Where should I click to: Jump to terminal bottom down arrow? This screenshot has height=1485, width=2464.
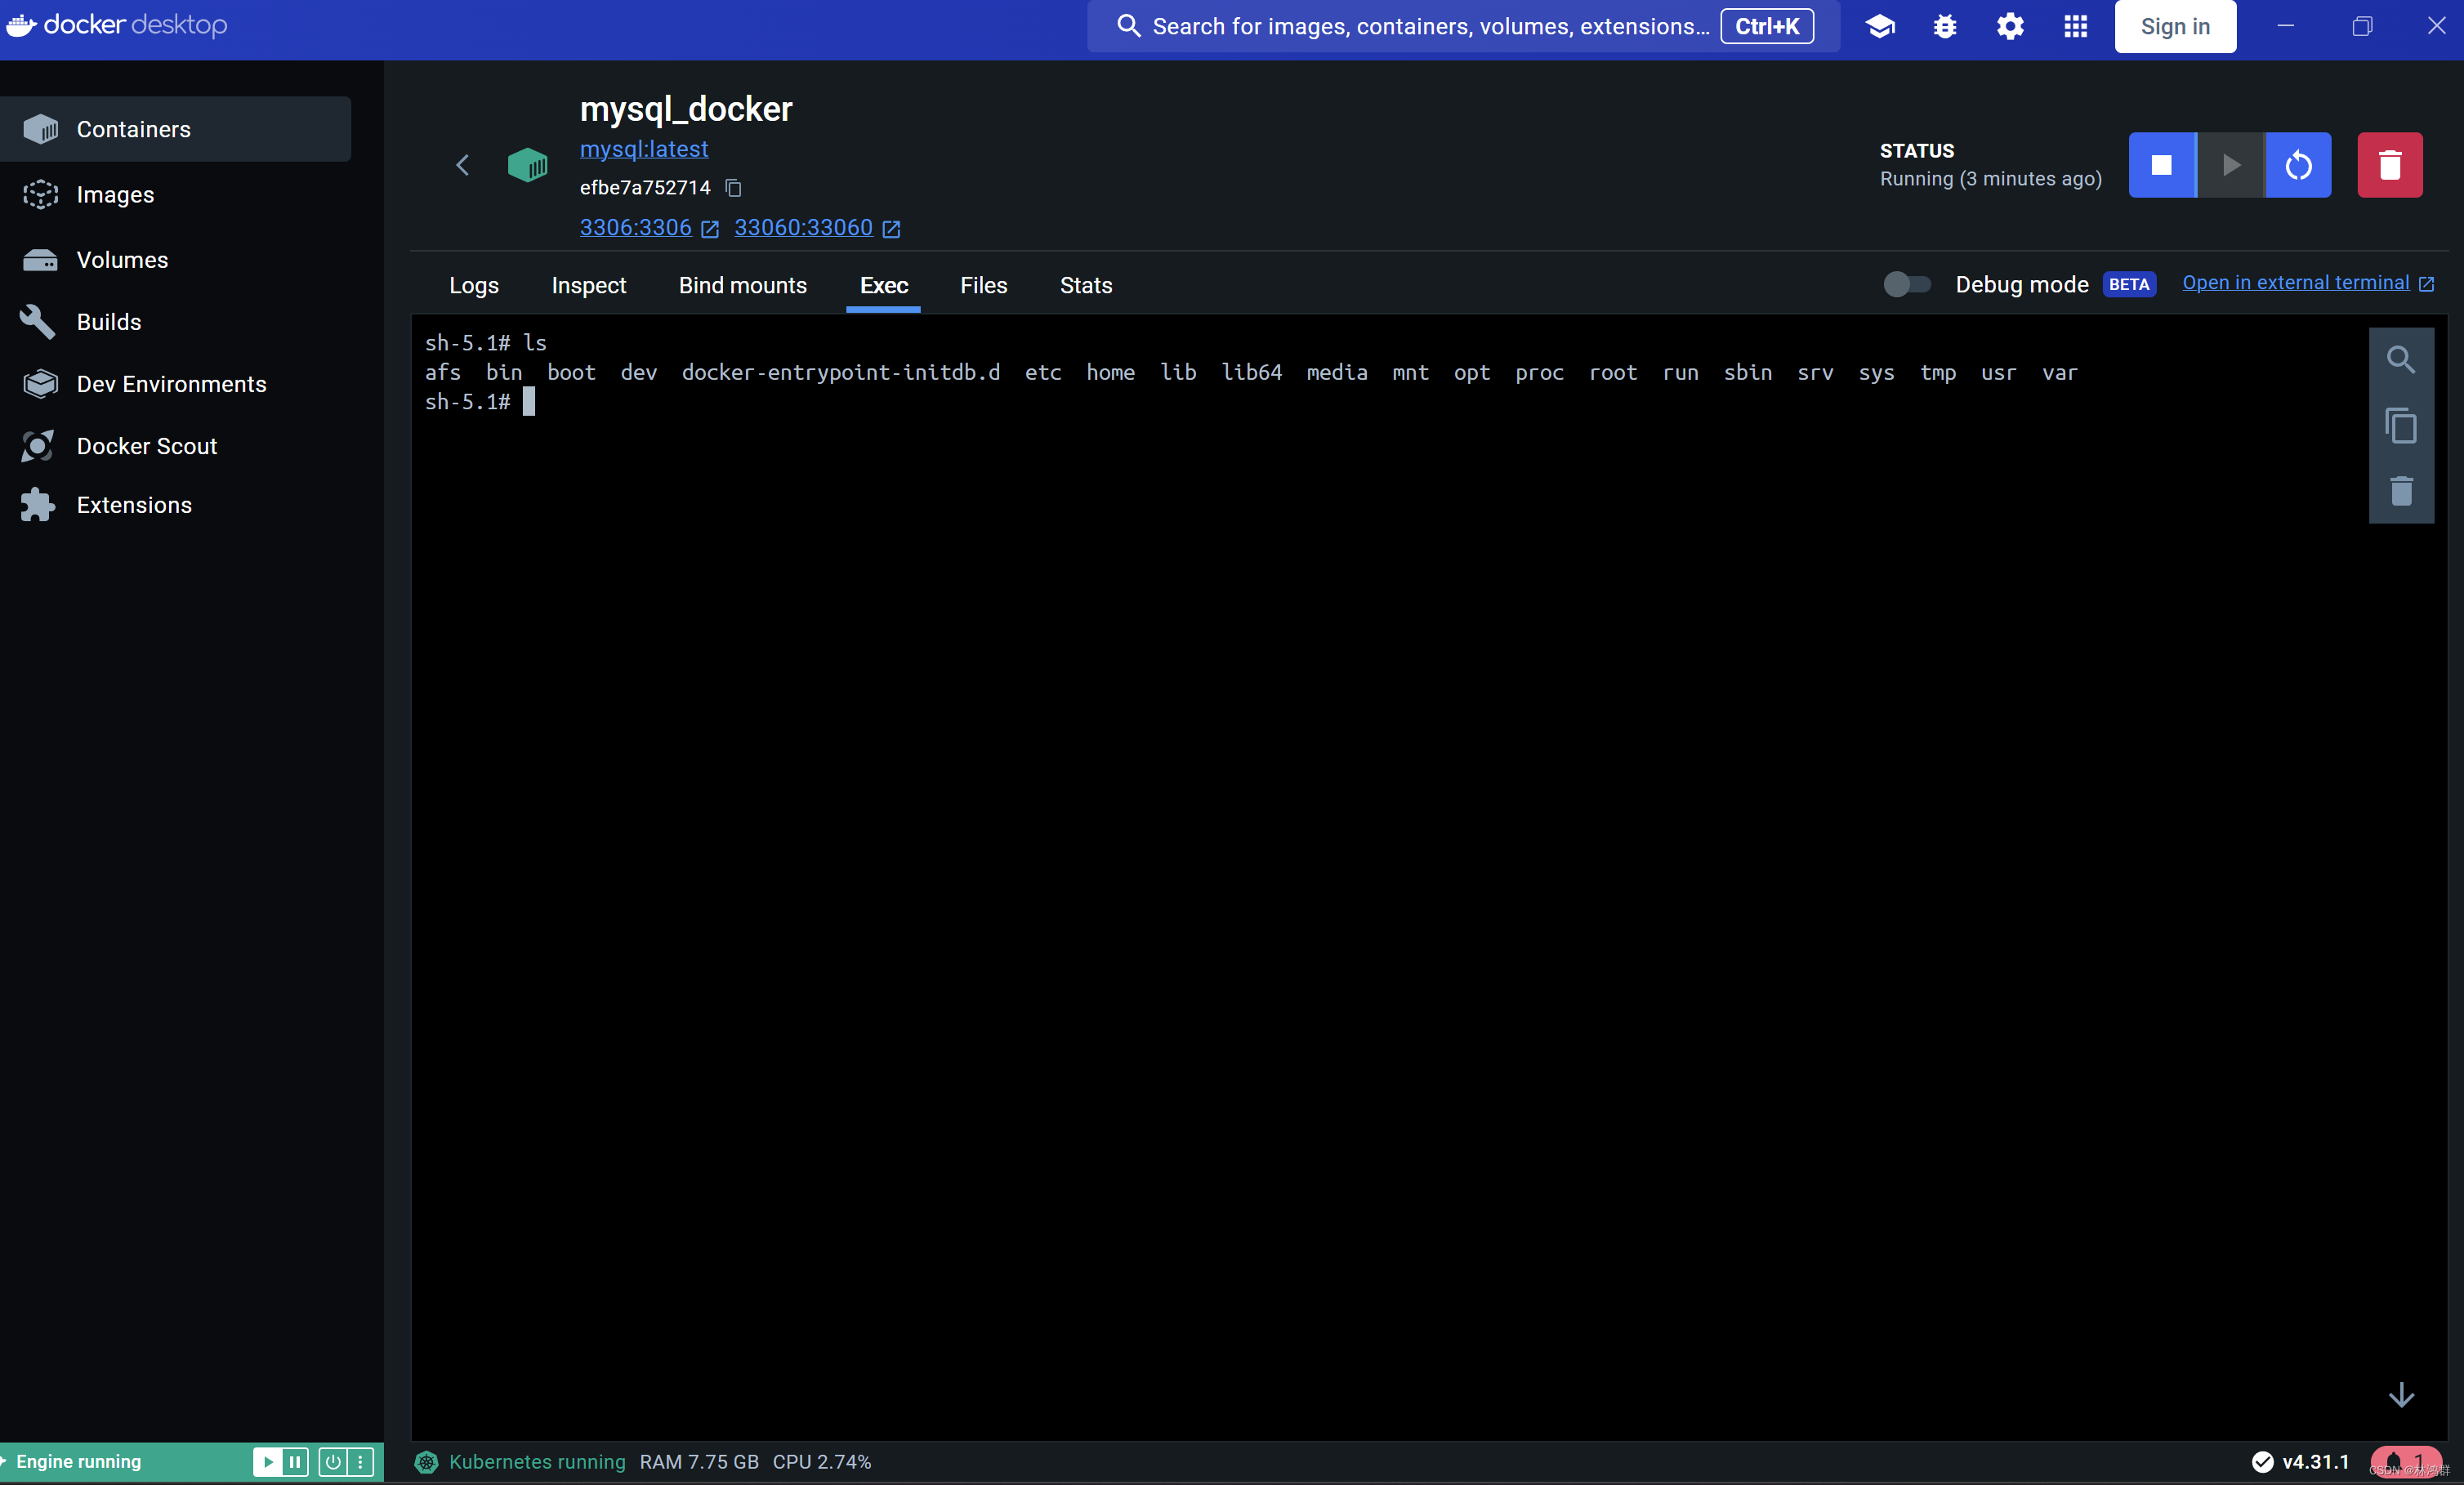2401,1395
